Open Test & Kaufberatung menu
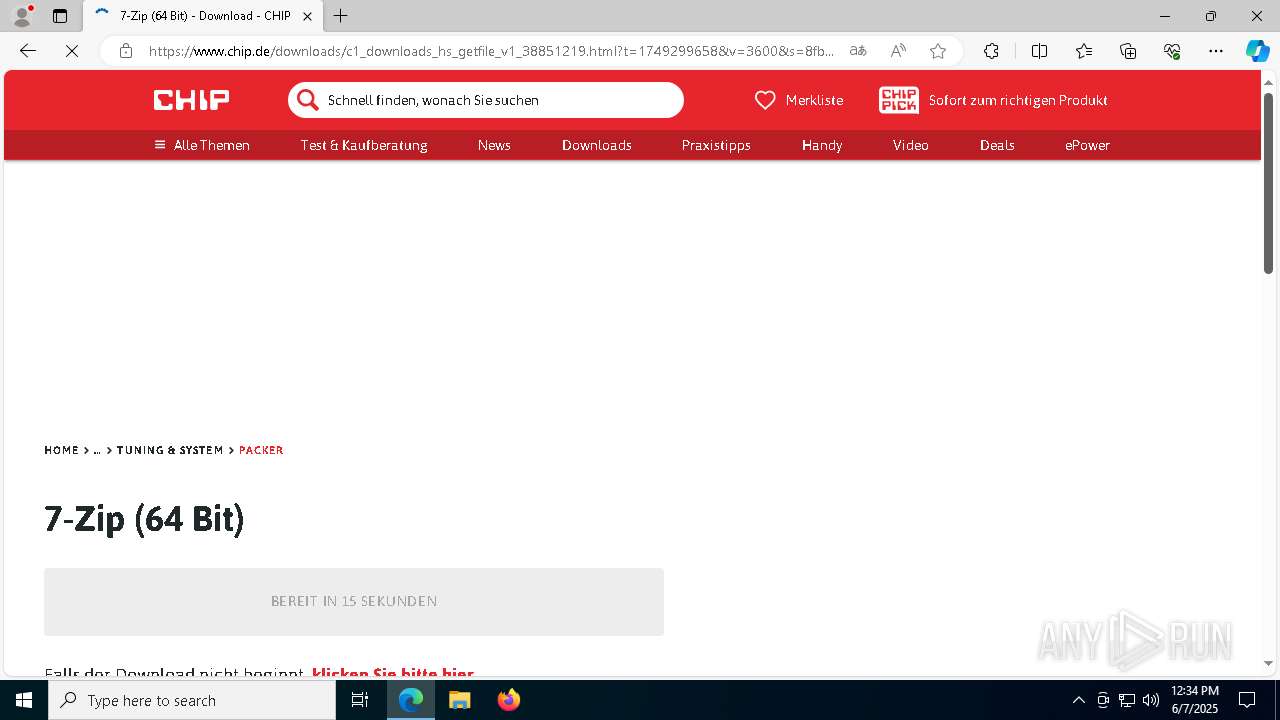Viewport: 1280px width, 720px height. (364, 145)
